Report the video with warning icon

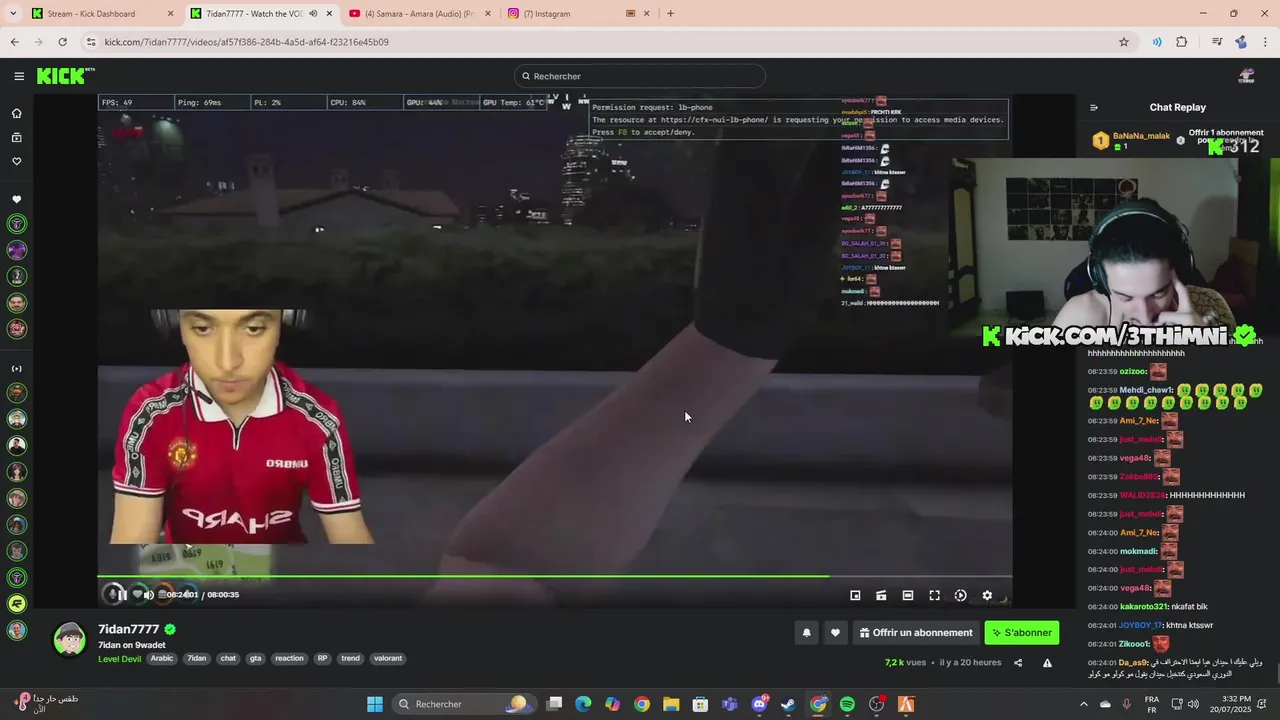[x=1047, y=662]
